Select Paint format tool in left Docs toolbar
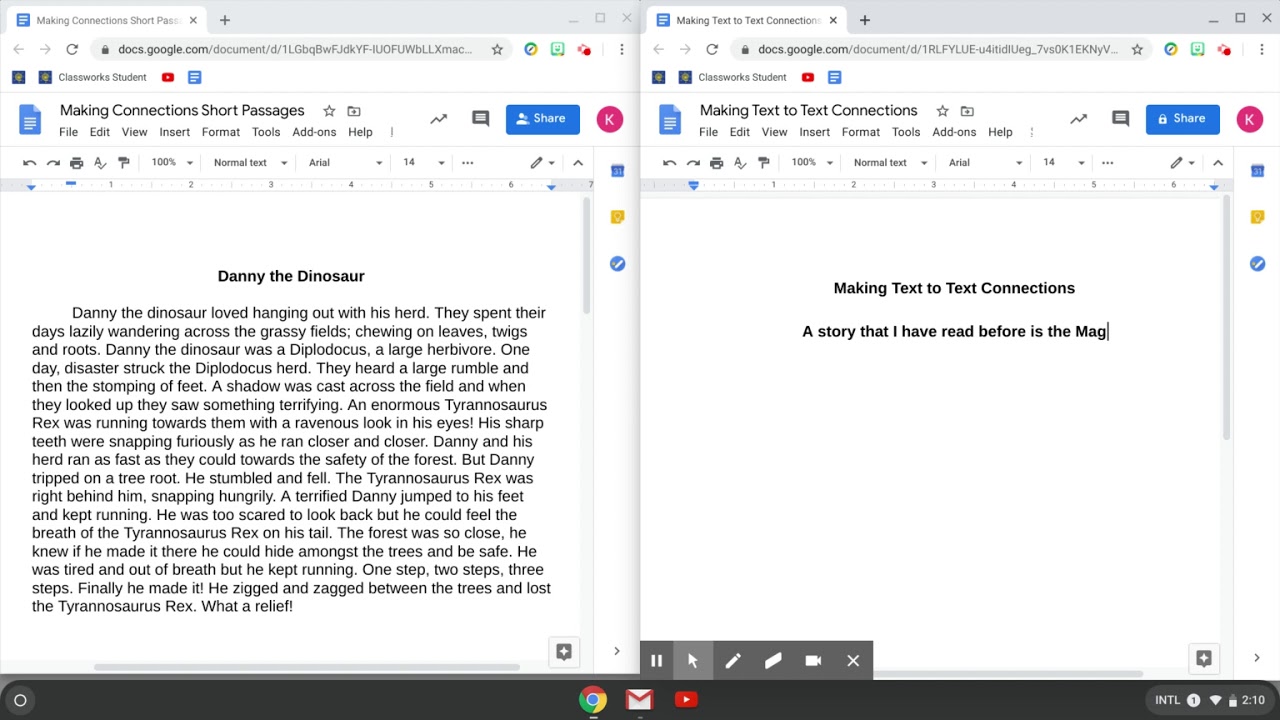Screen dimensions: 1280x720 coord(124,163)
